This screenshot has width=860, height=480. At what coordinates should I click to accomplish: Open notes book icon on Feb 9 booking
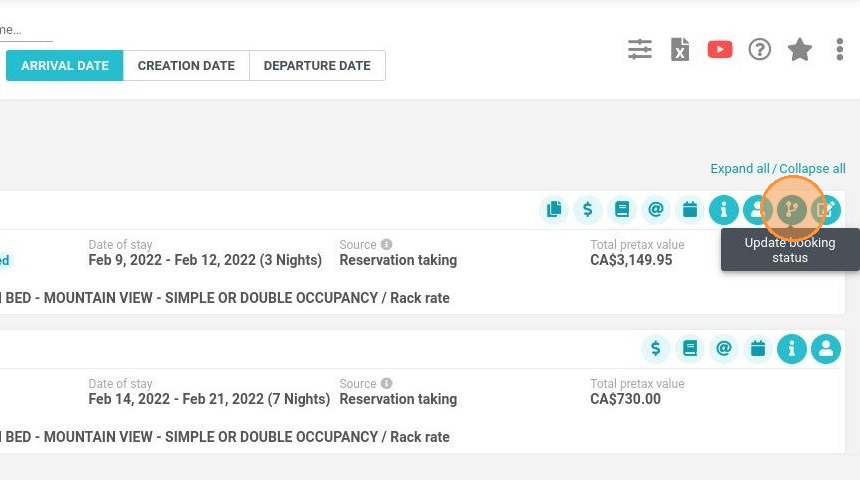622,210
